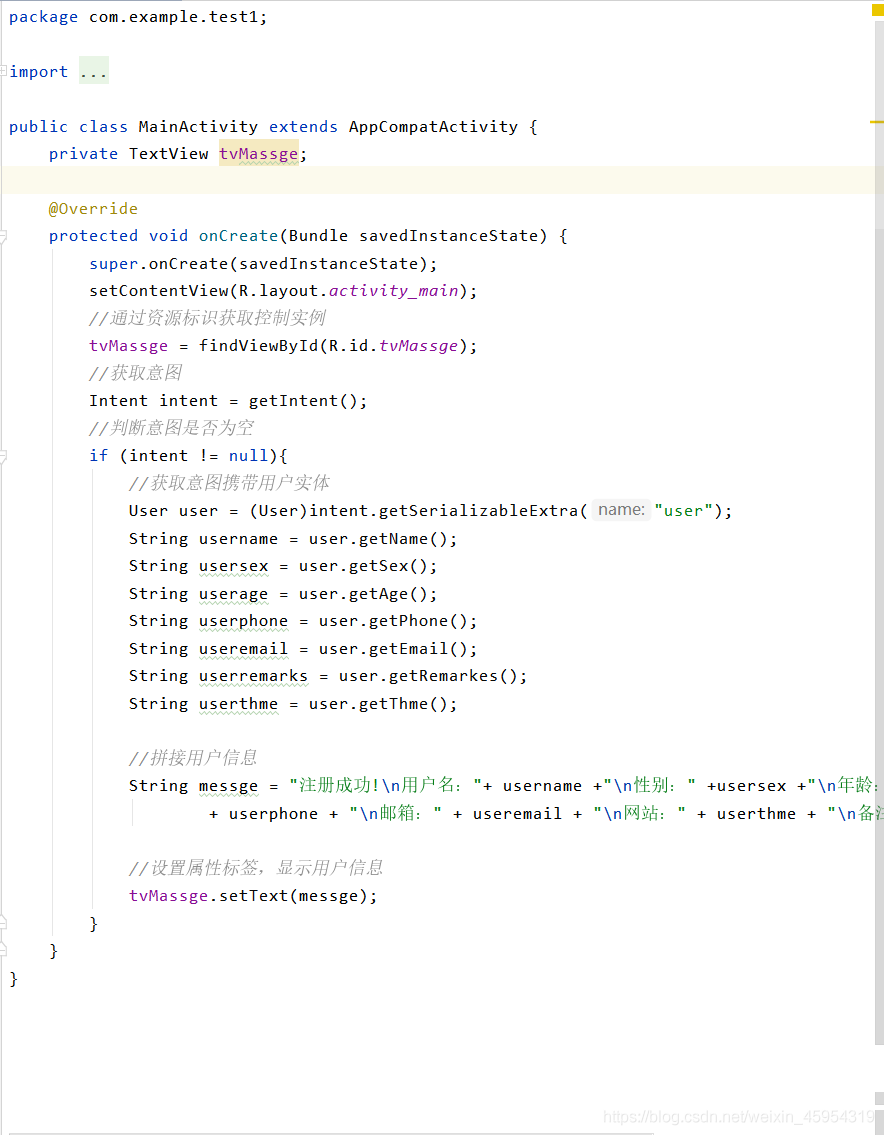Screen dimensions: 884x1135
Task: Click user.getThme() call
Action: coord(378,704)
